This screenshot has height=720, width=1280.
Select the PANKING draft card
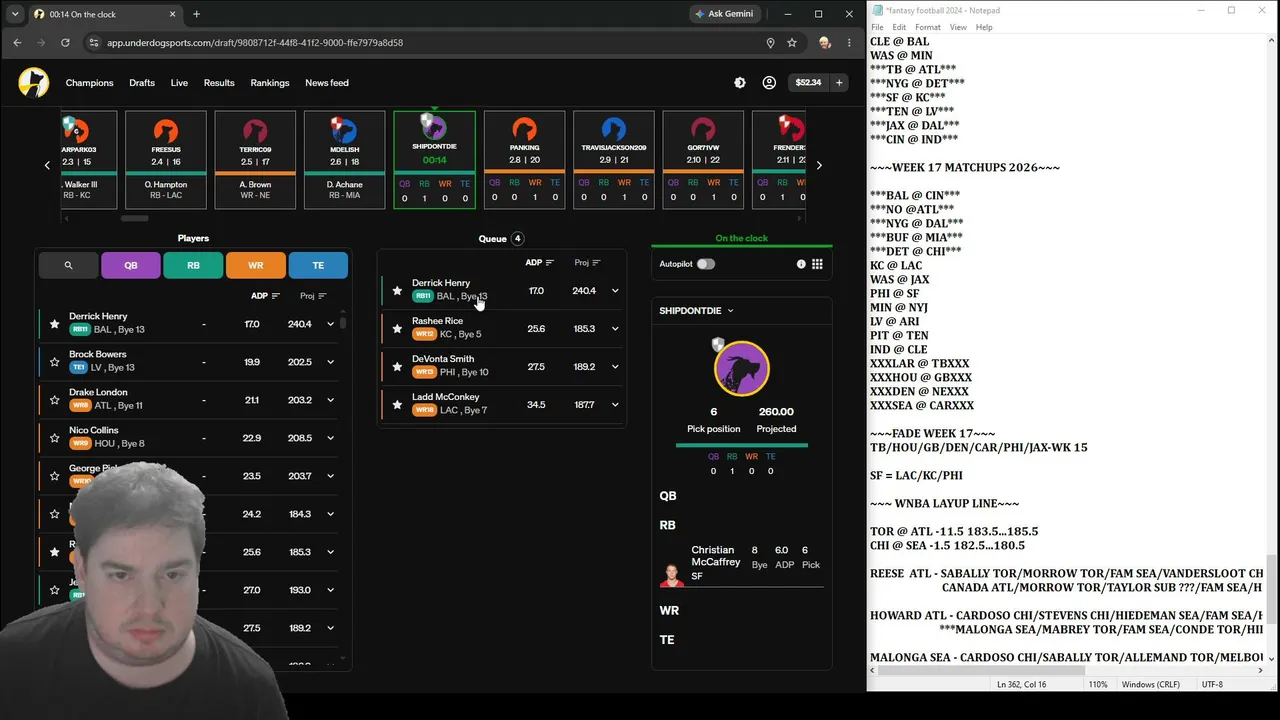524,160
